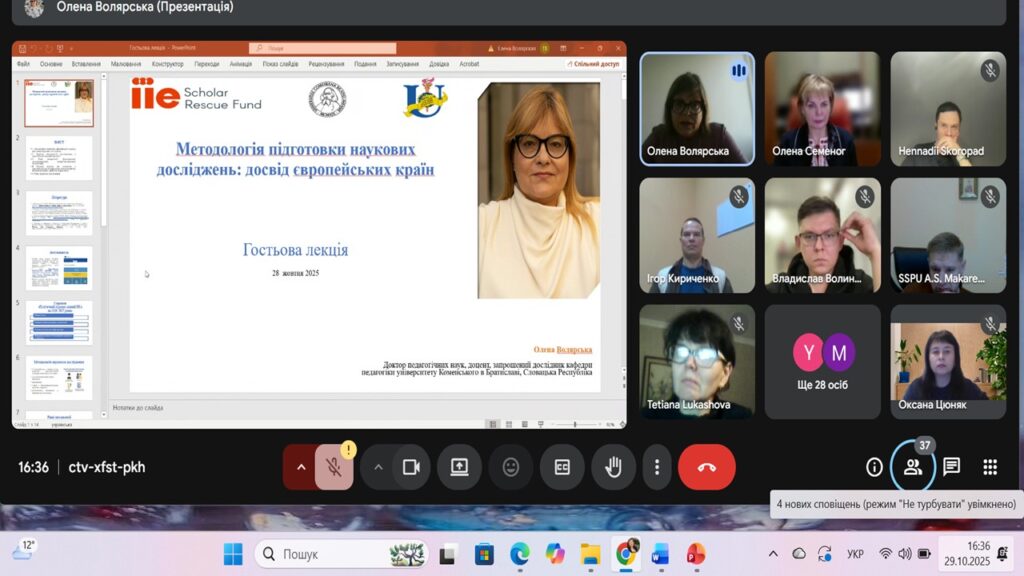The image size is (1024, 576).
Task: Expand video settings chevron beside camera
Action: point(378,467)
